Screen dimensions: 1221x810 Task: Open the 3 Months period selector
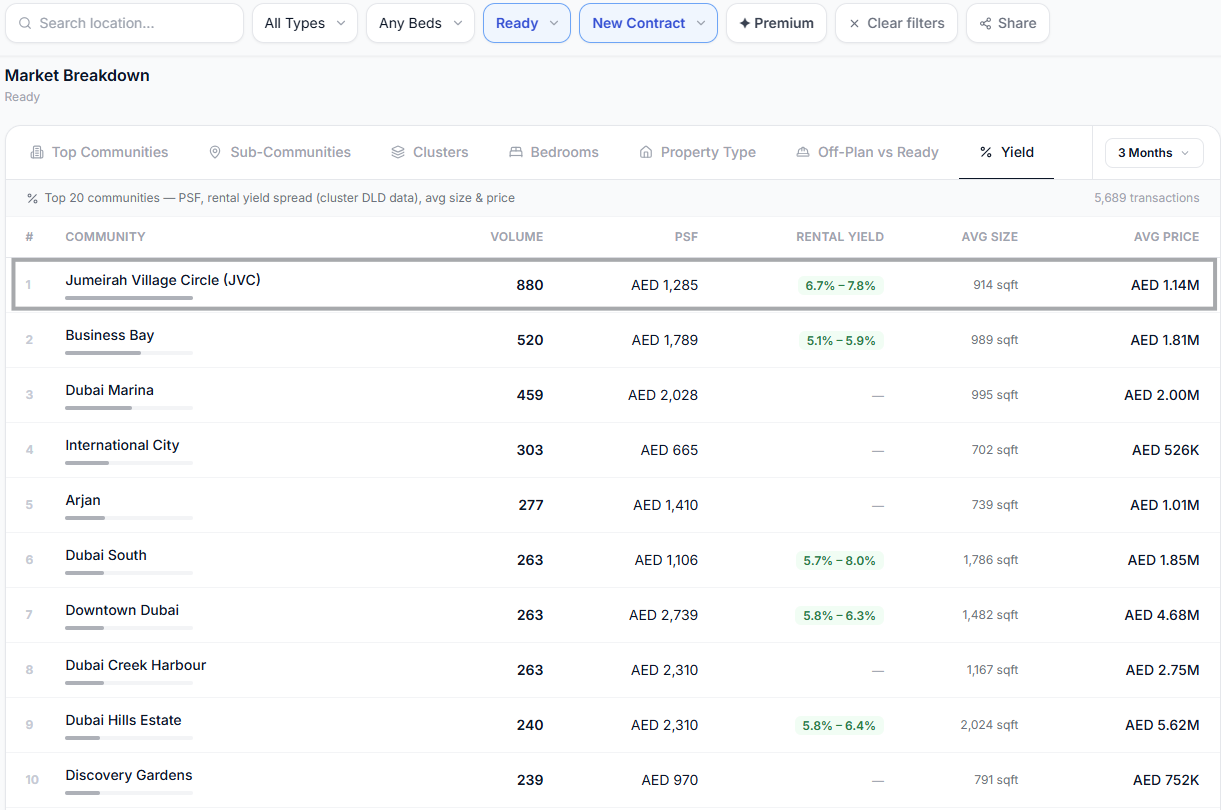point(1154,153)
